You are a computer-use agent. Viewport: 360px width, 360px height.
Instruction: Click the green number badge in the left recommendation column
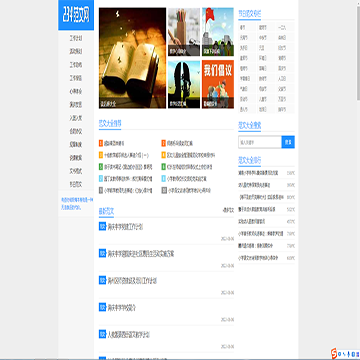101,167
